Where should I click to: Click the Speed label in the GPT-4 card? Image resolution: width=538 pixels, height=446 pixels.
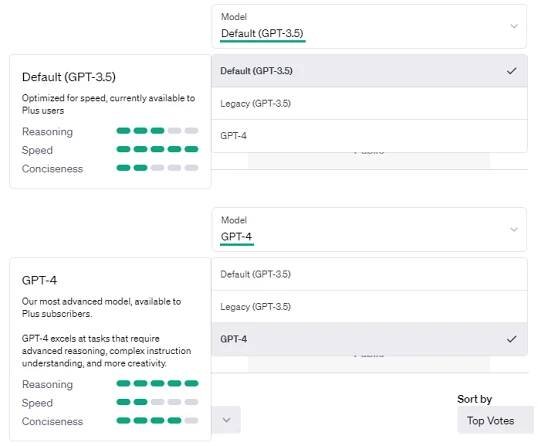(x=37, y=403)
